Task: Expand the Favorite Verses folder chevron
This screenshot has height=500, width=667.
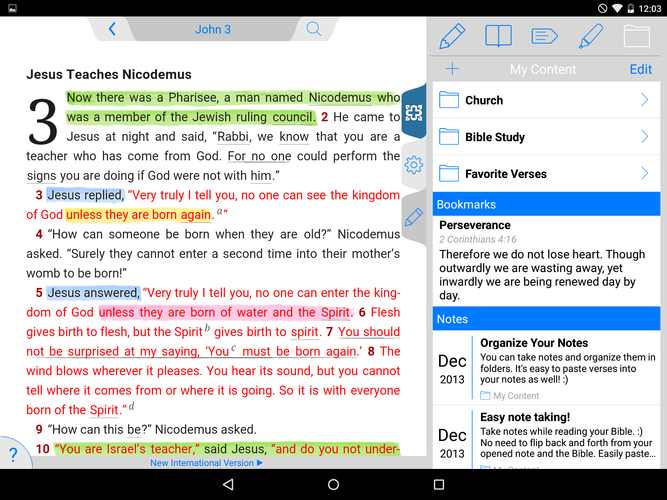Action: (x=645, y=173)
